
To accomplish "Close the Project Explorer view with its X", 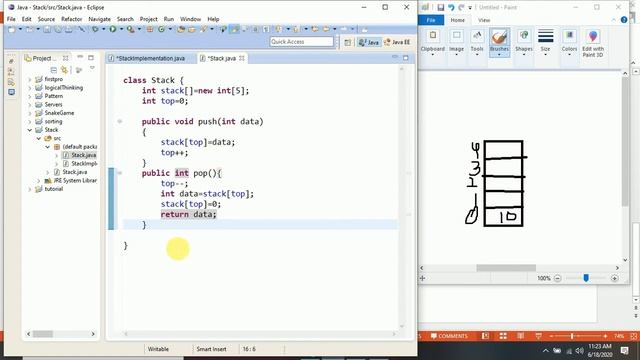I will click(66, 58).
